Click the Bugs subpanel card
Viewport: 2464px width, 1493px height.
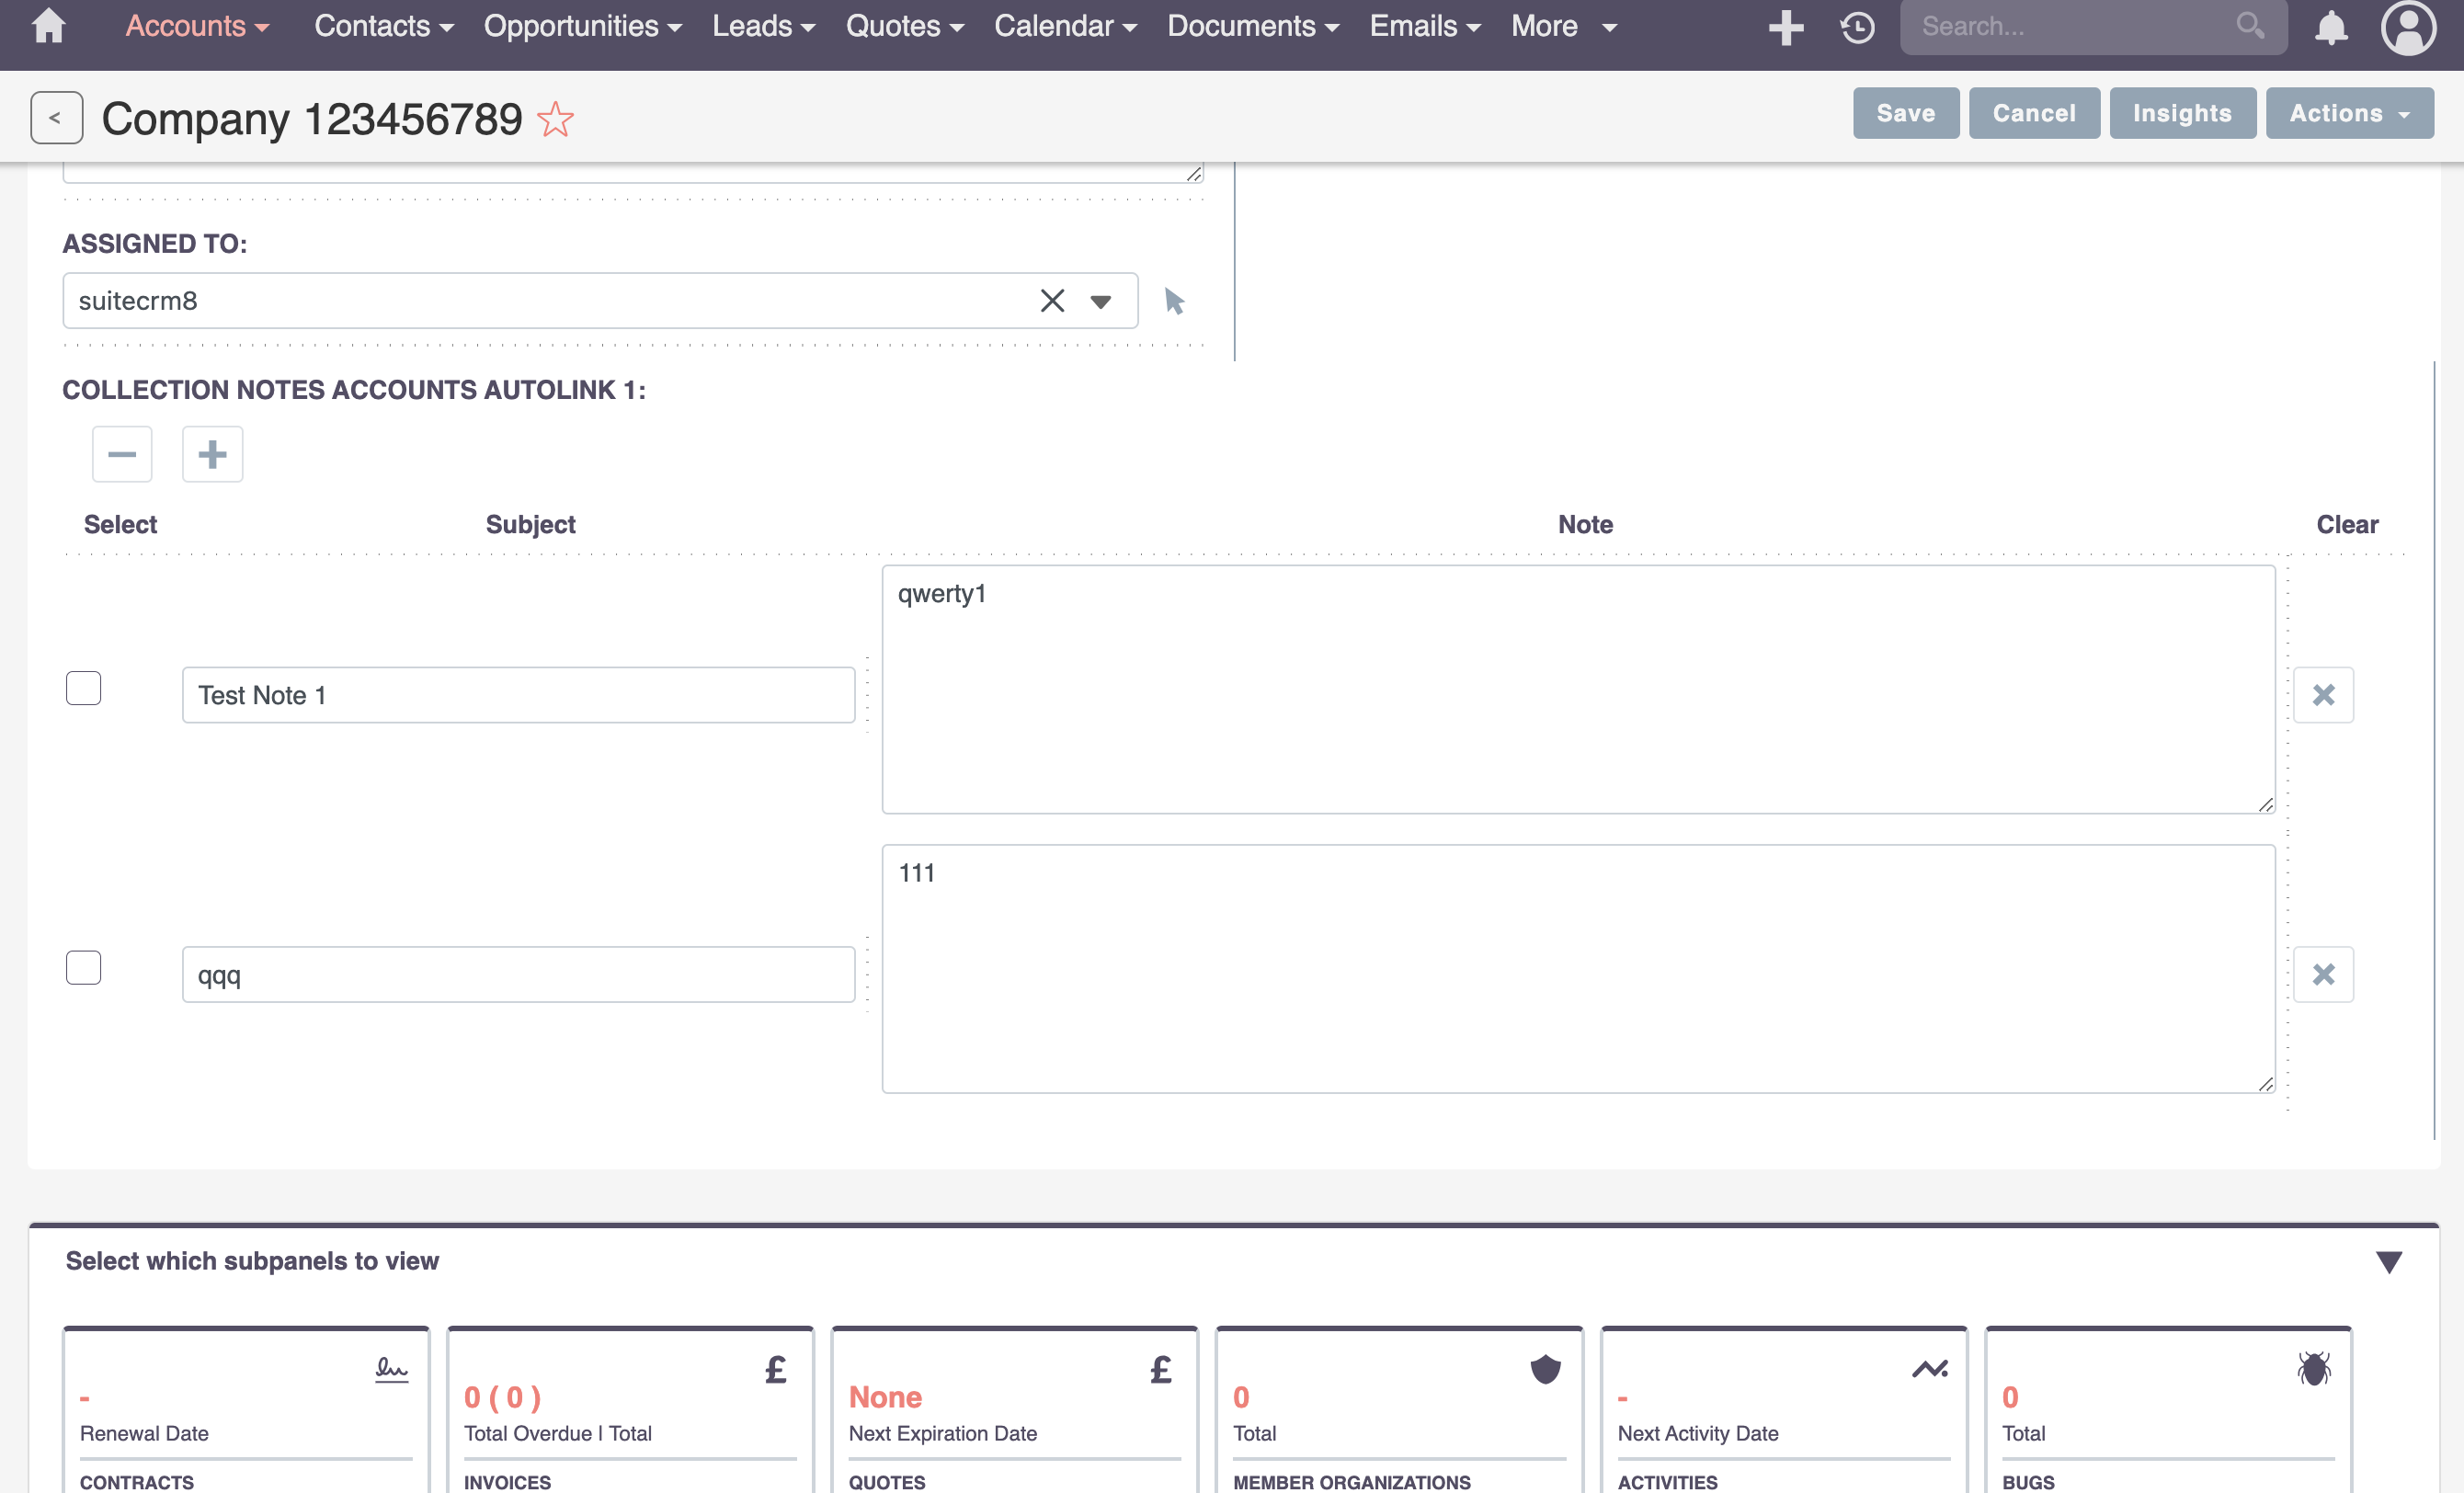2168,1410
